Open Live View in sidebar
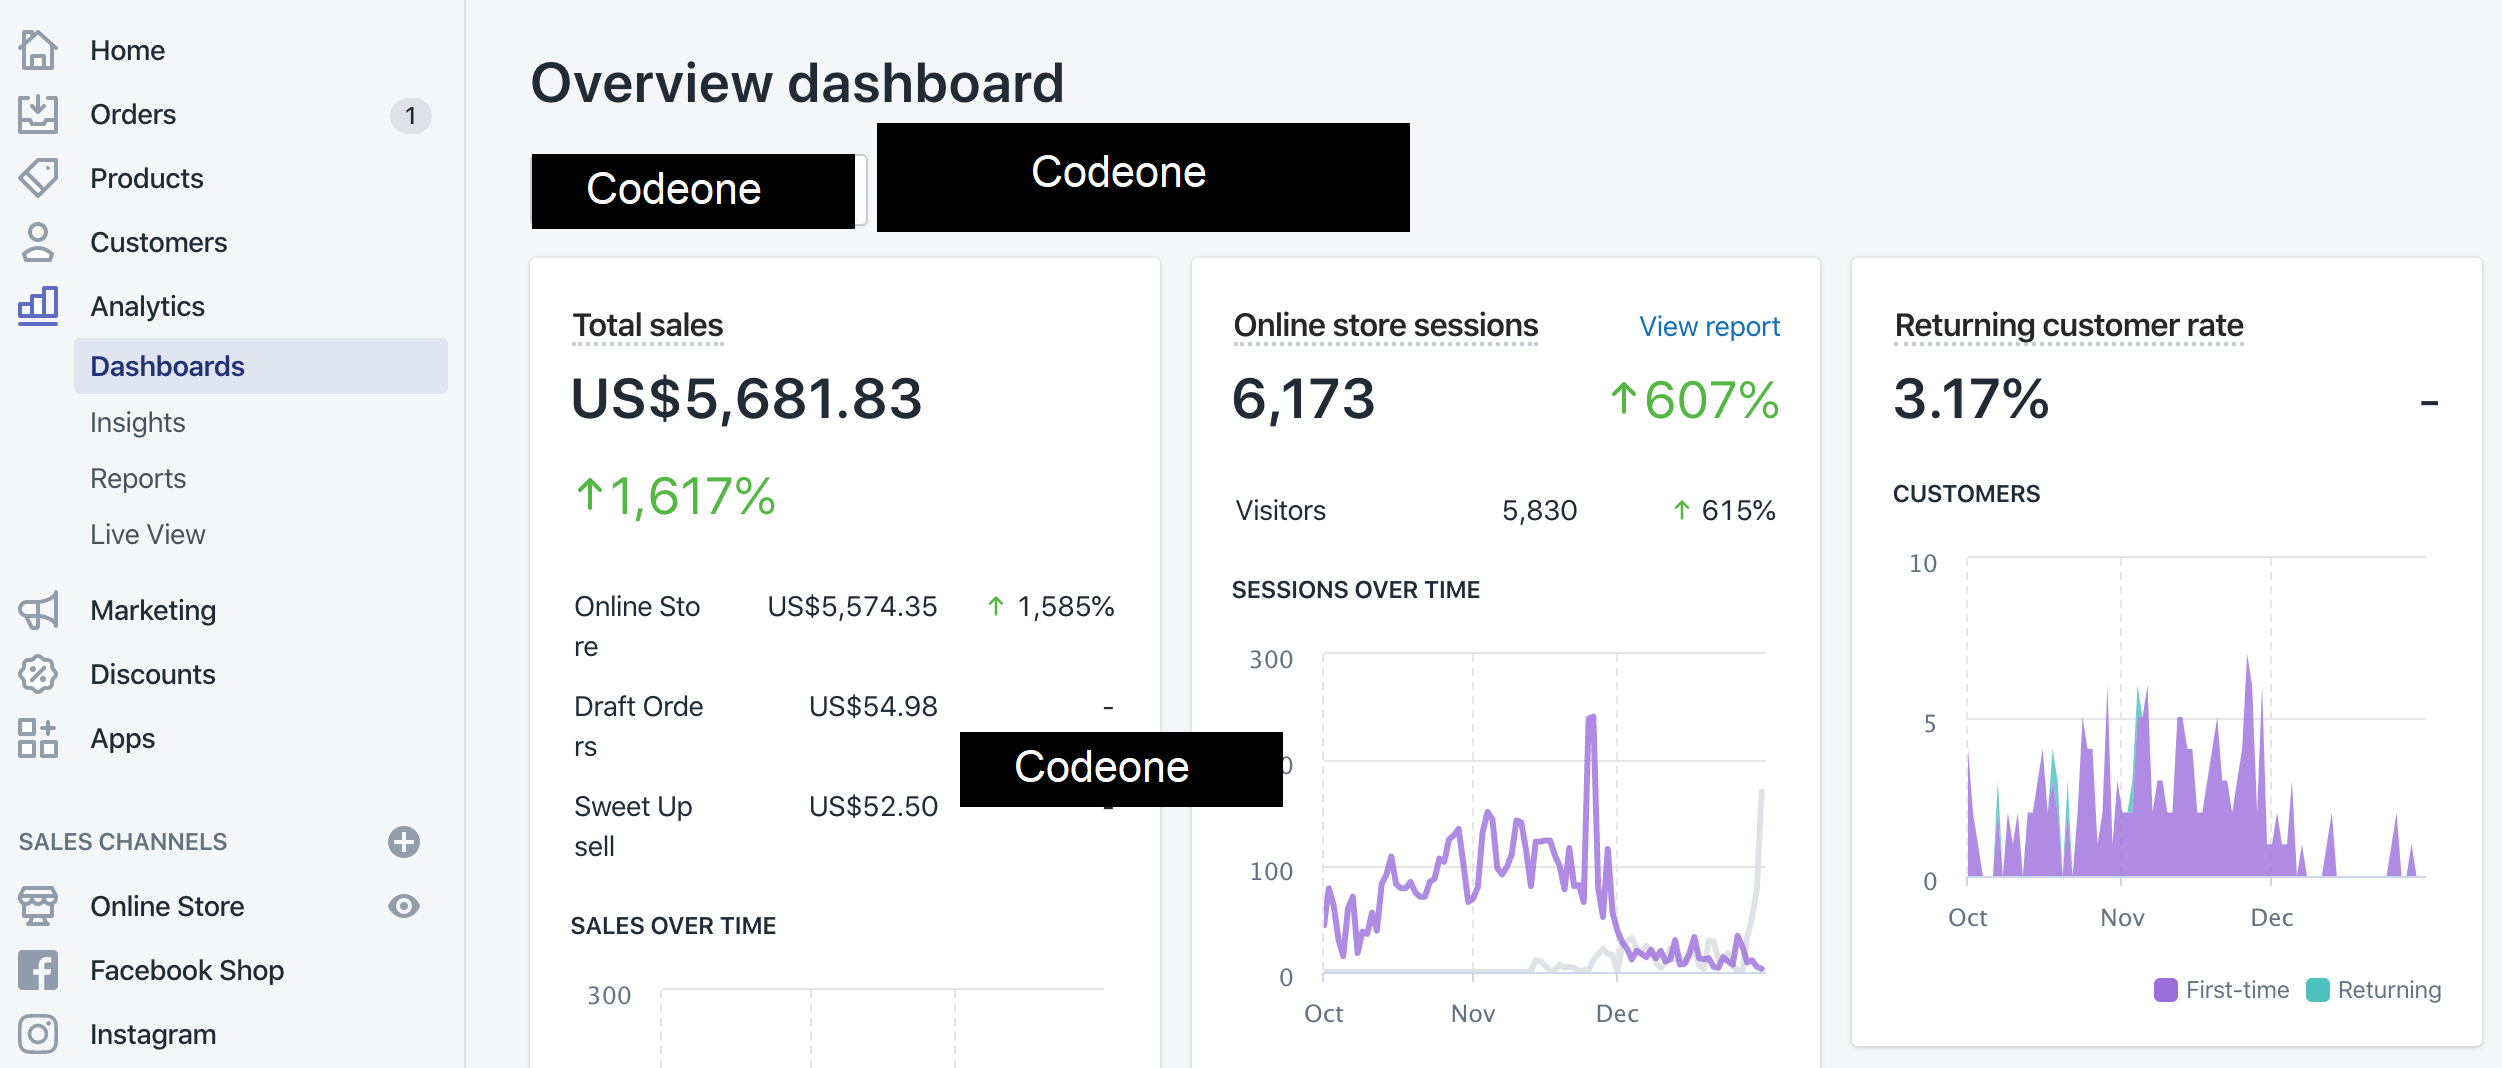Viewport: 2502px width, 1068px height. click(x=148, y=534)
